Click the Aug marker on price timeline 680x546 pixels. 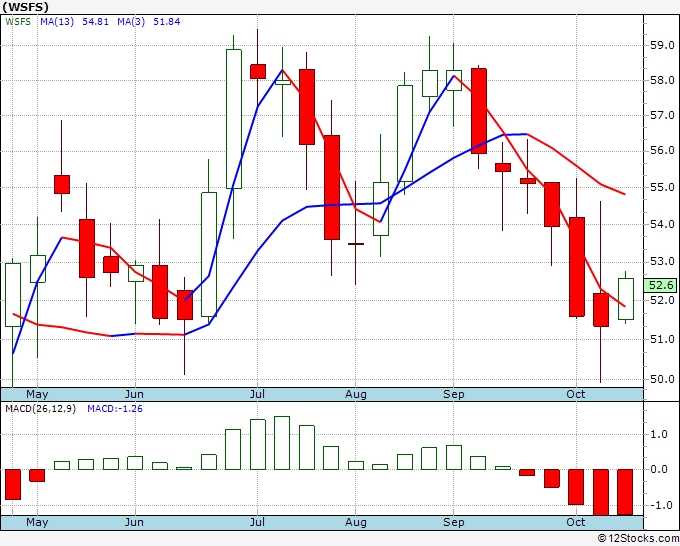356,394
